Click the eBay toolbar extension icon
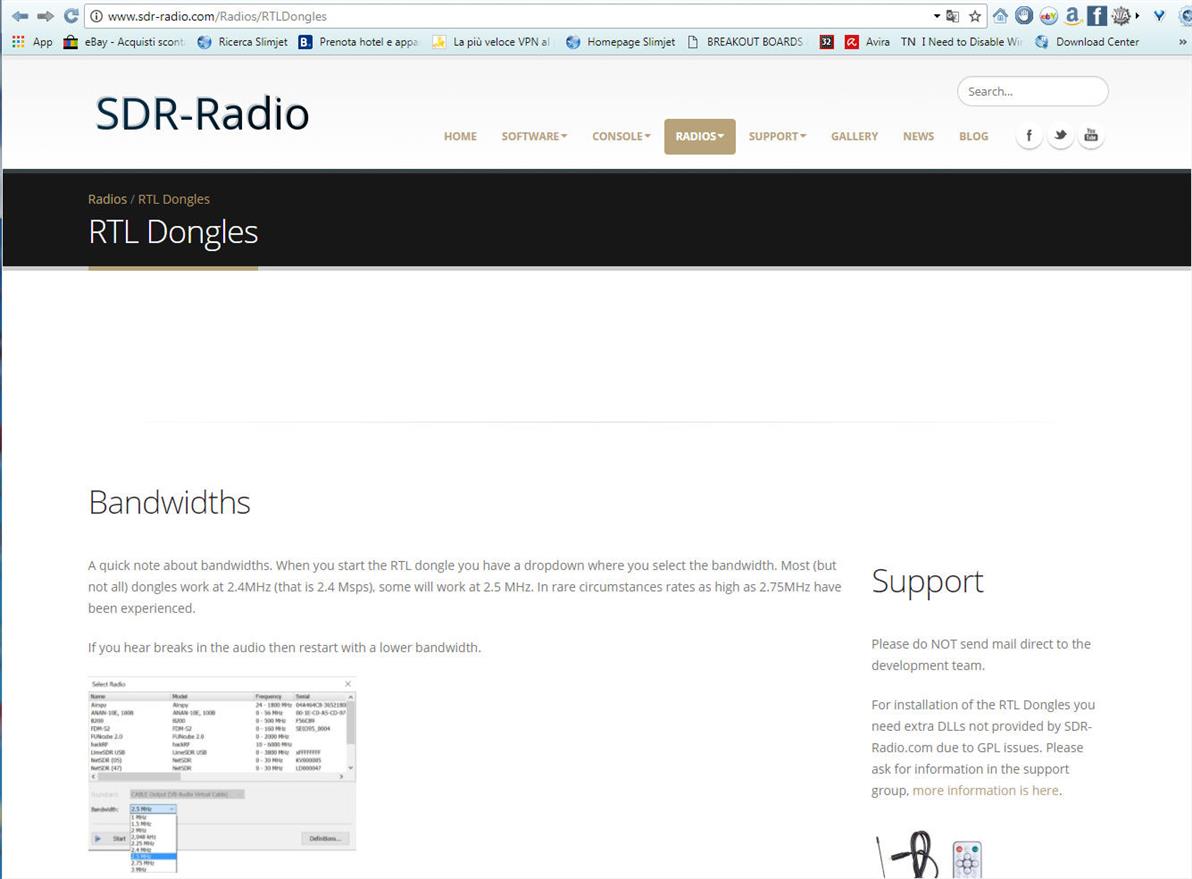The image size is (1192, 879). tap(1048, 15)
